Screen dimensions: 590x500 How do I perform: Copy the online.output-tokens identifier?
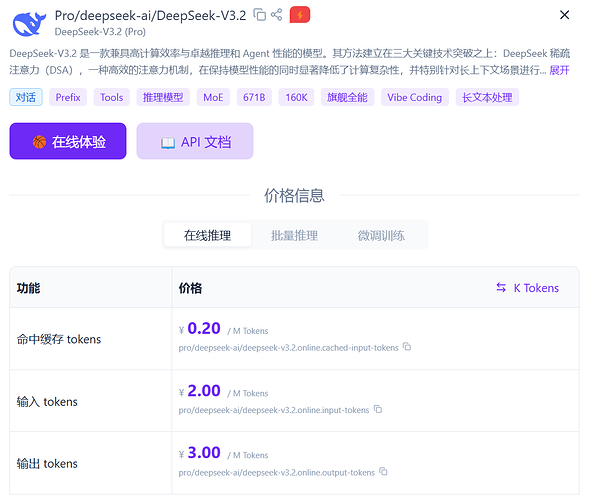383,471
